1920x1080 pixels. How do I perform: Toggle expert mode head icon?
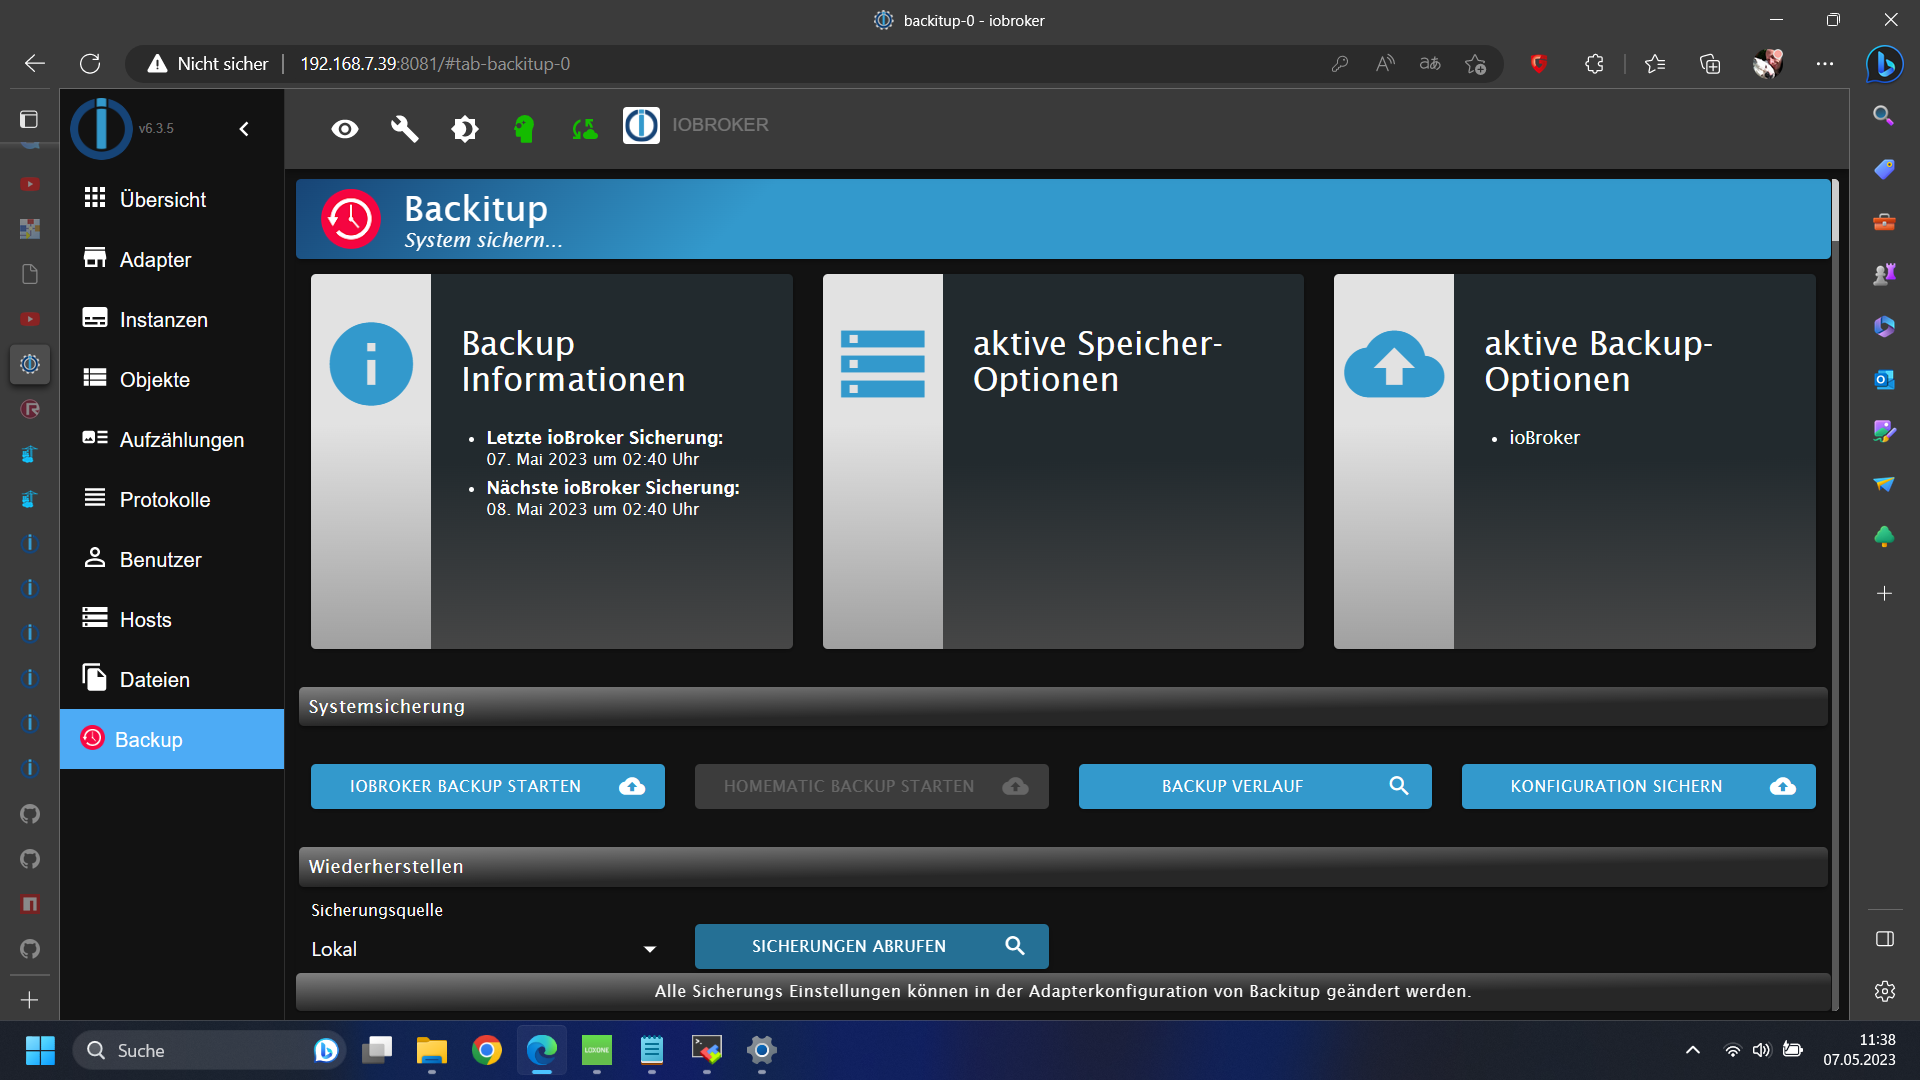coord(524,129)
